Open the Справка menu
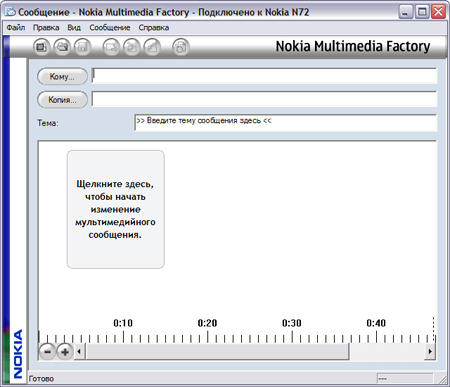This screenshot has height=387, width=450. pos(154,28)
